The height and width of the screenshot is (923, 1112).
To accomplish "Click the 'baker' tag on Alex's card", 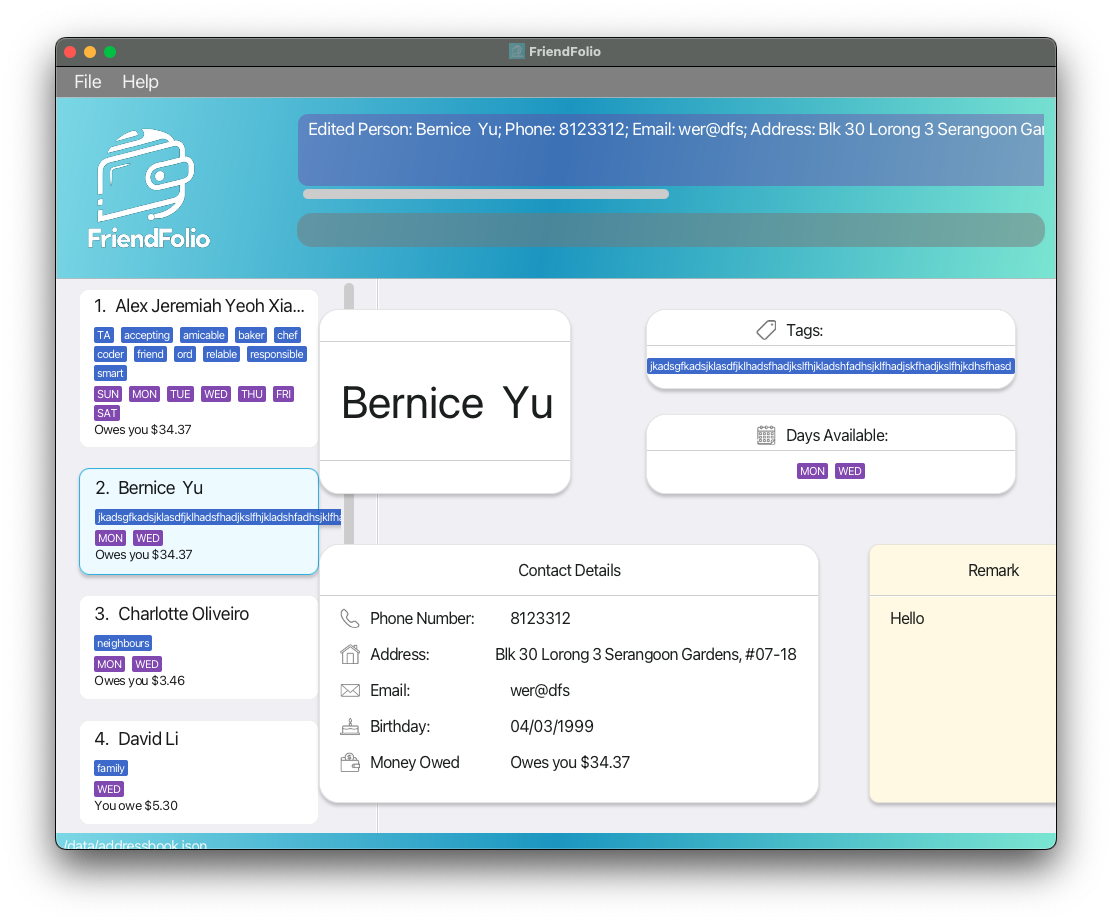I will click(x=251, y=335).
